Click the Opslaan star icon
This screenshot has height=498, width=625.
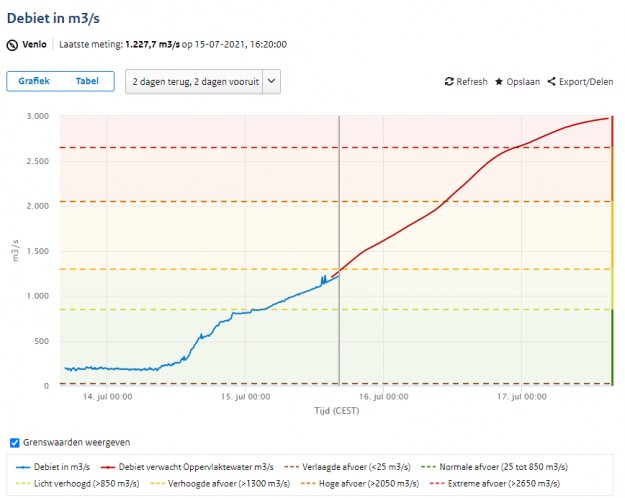[x=499, y=82]
